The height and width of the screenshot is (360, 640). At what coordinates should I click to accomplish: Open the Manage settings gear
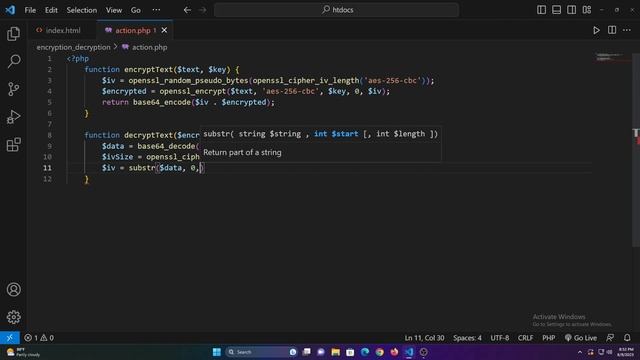pyautogui.click(x=13, y=317)
